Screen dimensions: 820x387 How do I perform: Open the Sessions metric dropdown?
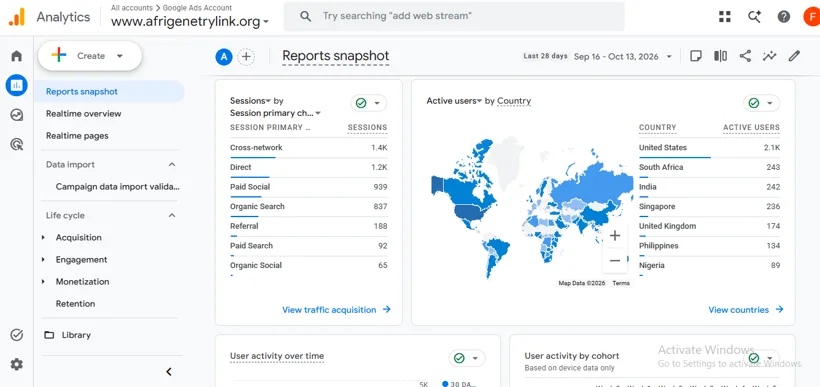tap(250, 100)
